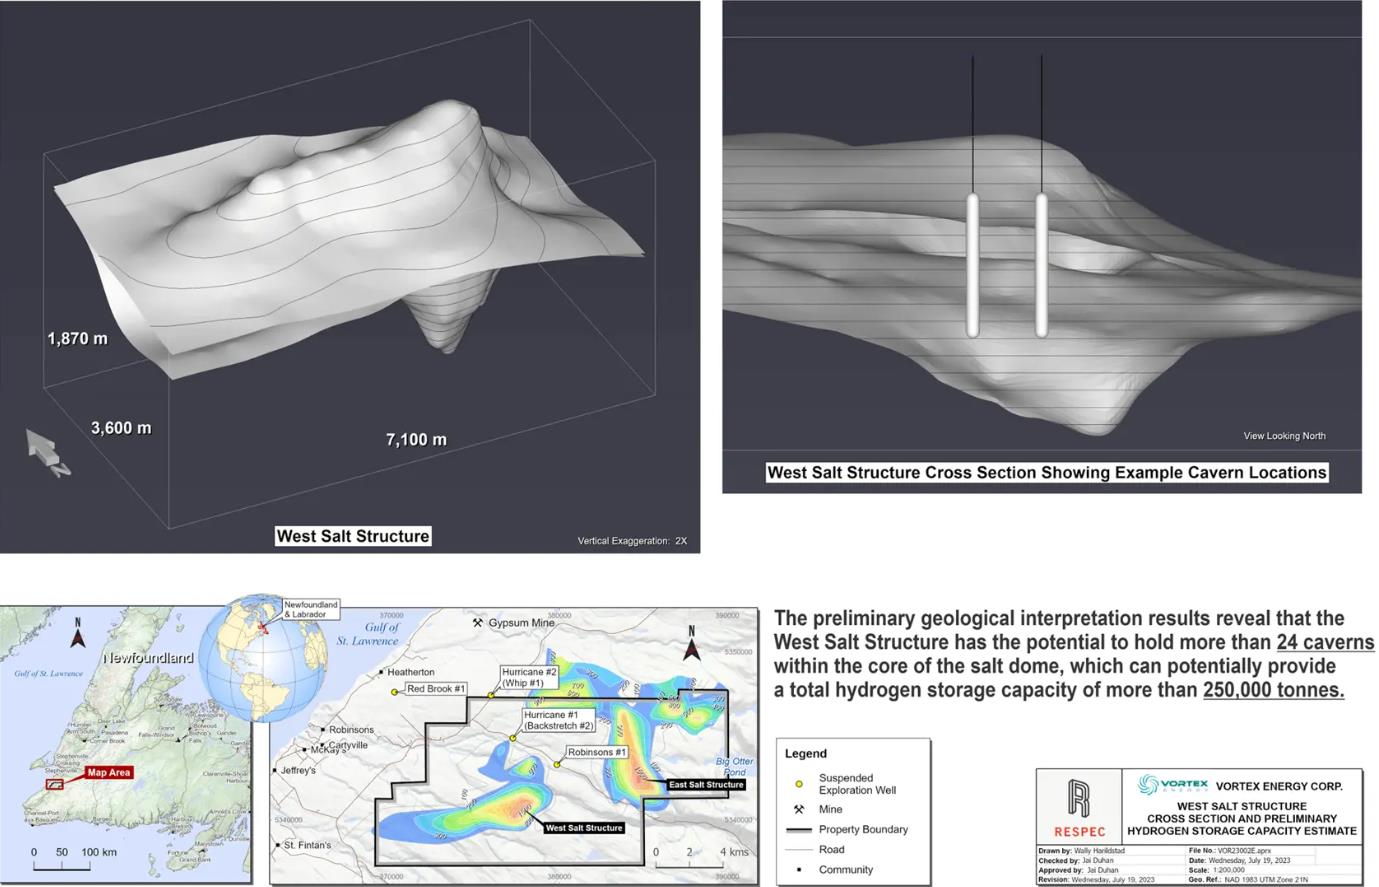Viewport: 1379px width, 887px height.
Task: Click the Robinsons #1 well label
Action: [x=596, y=752]
